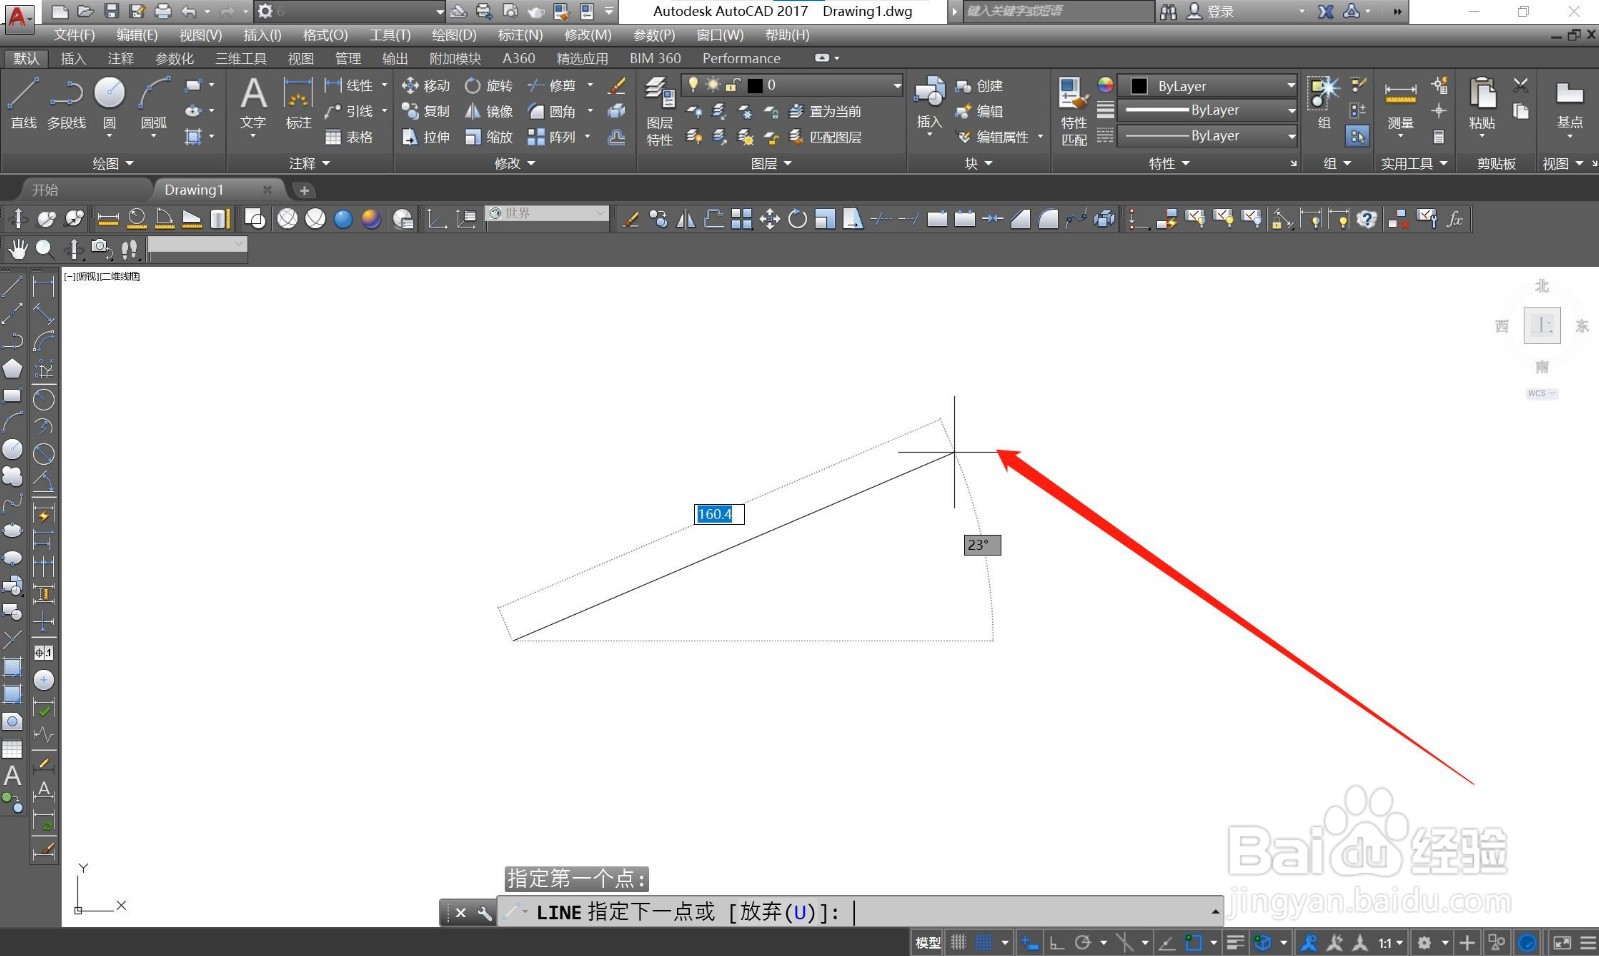1599x956 pixels.
Task: Click the 插入 block insert tool
Action: (x=929, y=104)
